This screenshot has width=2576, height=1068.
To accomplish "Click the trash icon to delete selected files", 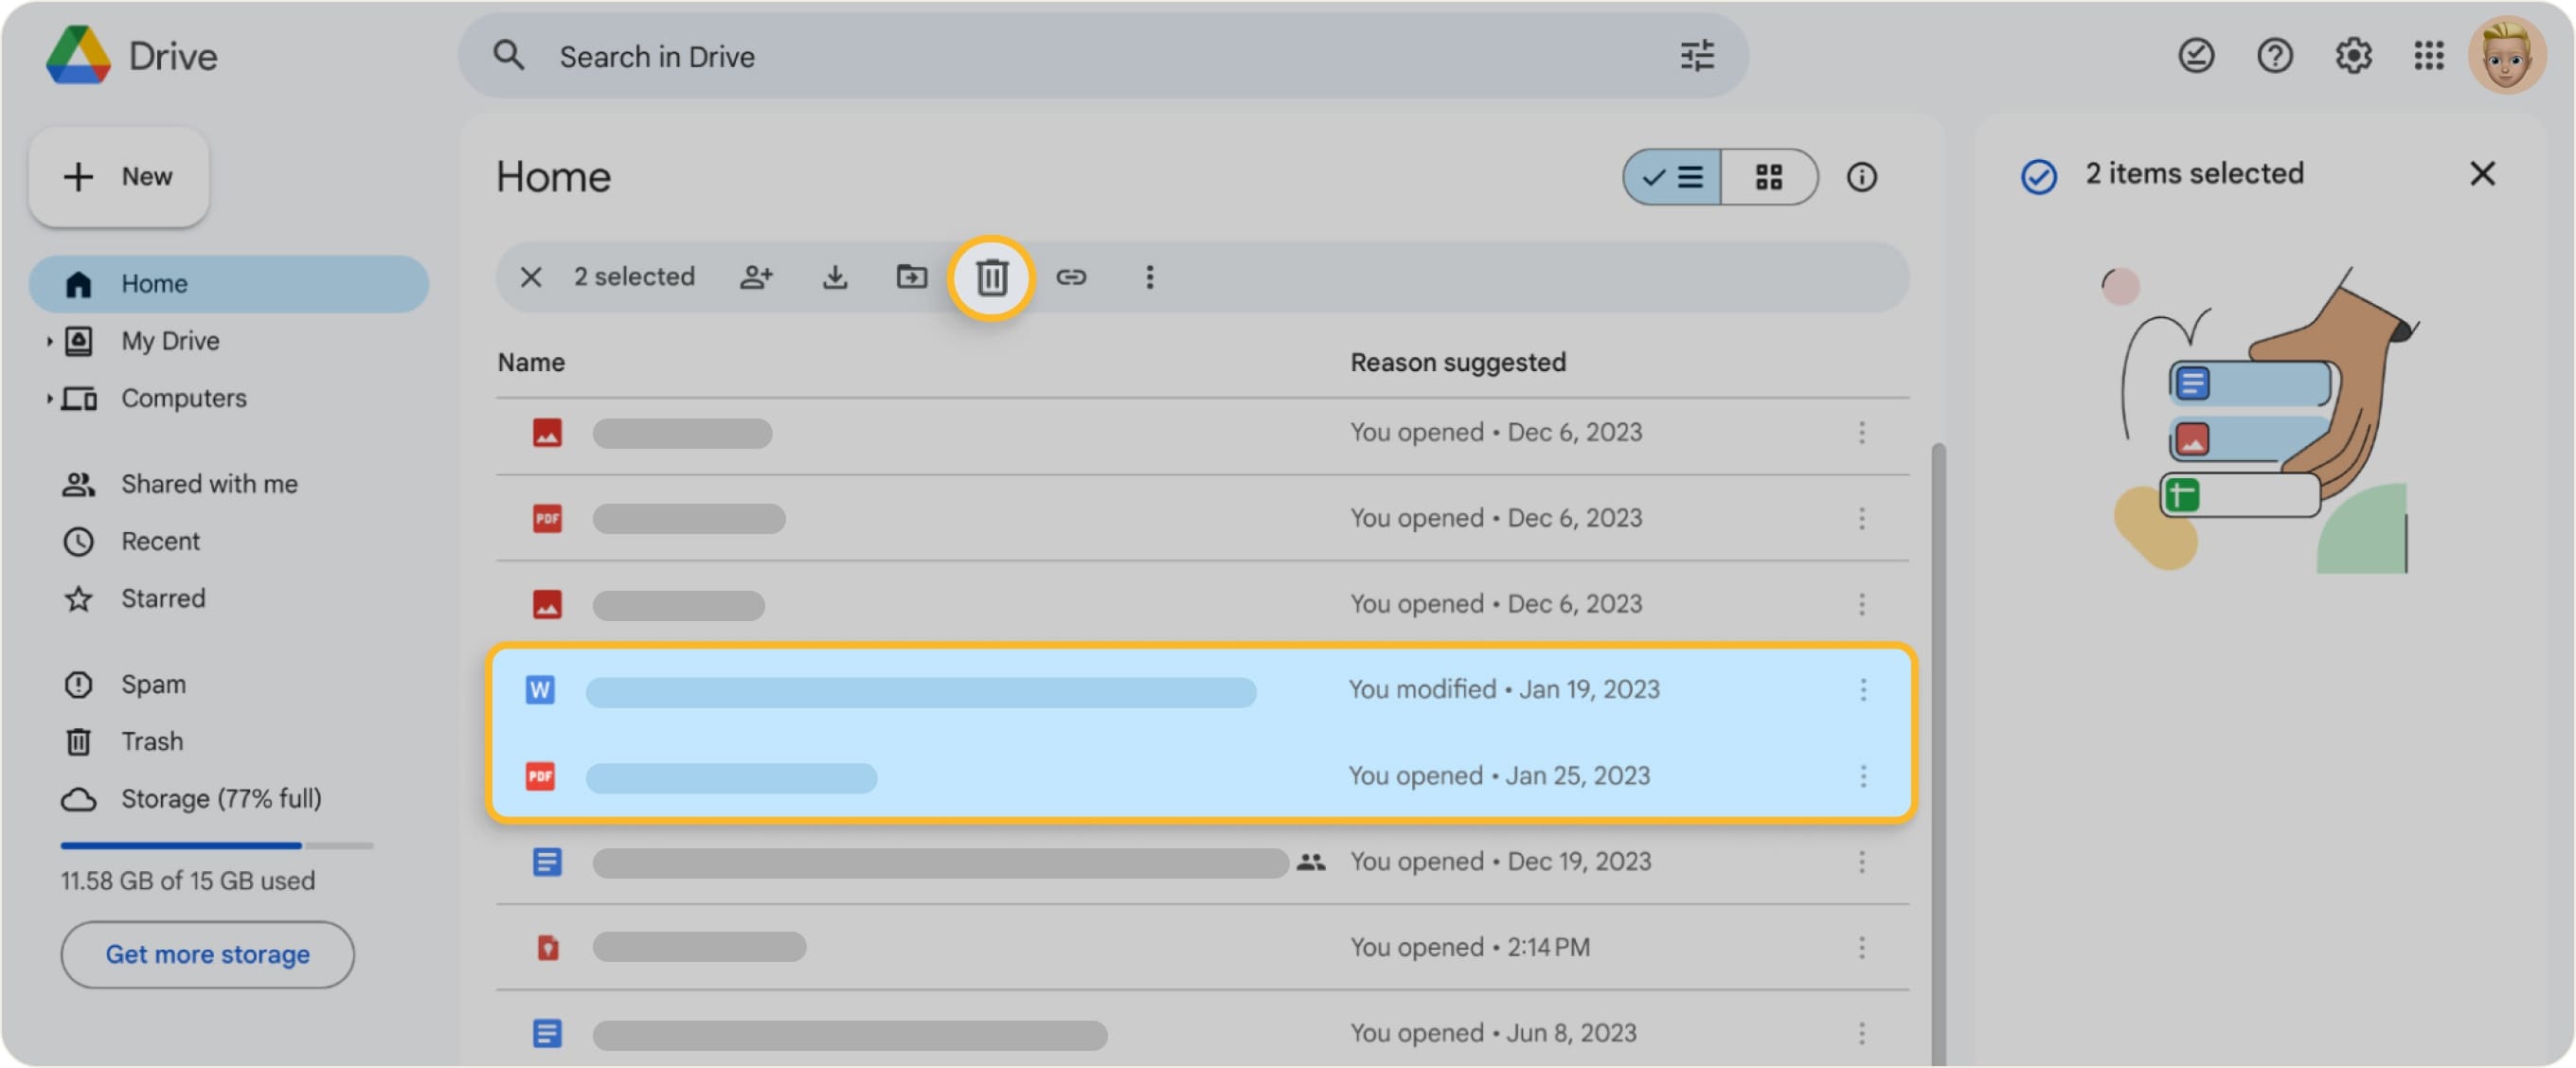I will click(x=990, y=278).
